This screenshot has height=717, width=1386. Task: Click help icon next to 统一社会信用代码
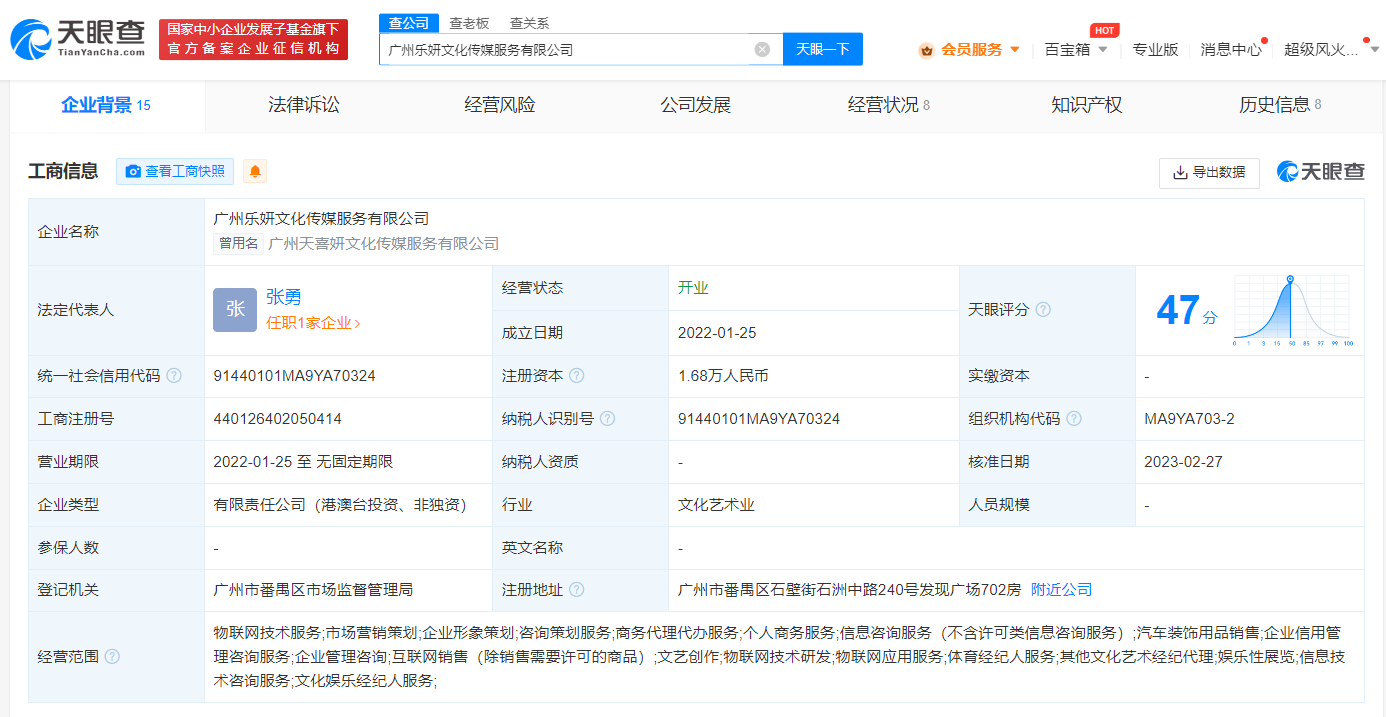(174, 376)
